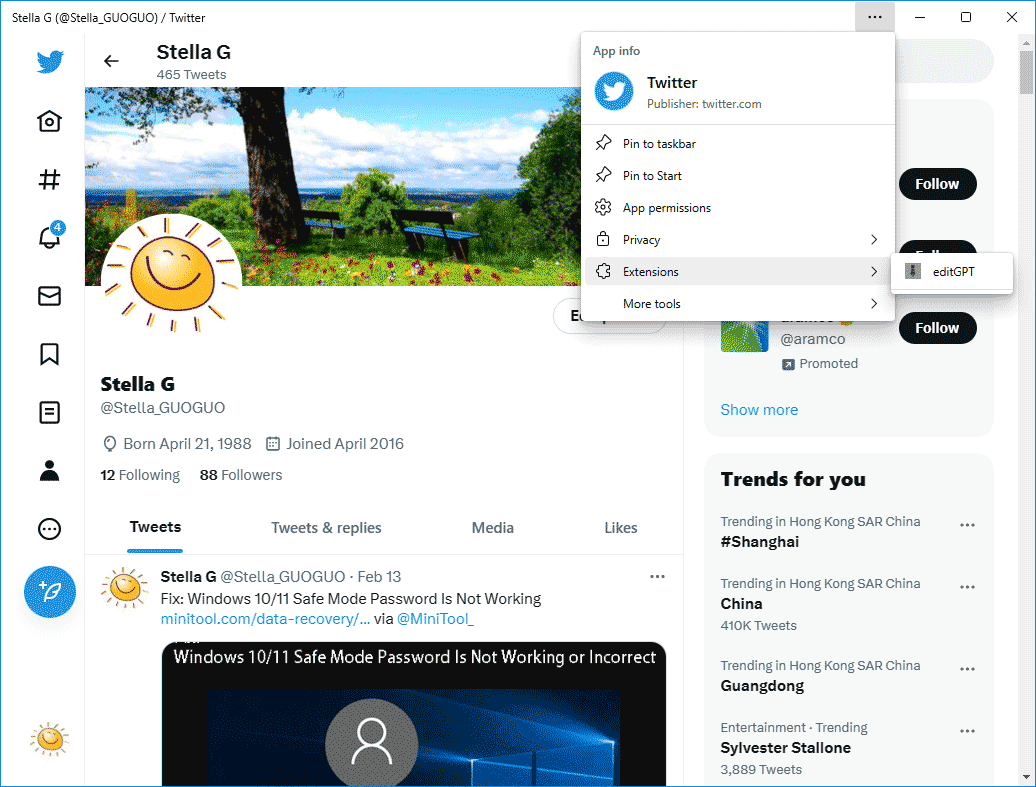This screenshot has height=787, width=1036.
Task: Click the title bar three-dots app menu
Action: tap(875, 17)
